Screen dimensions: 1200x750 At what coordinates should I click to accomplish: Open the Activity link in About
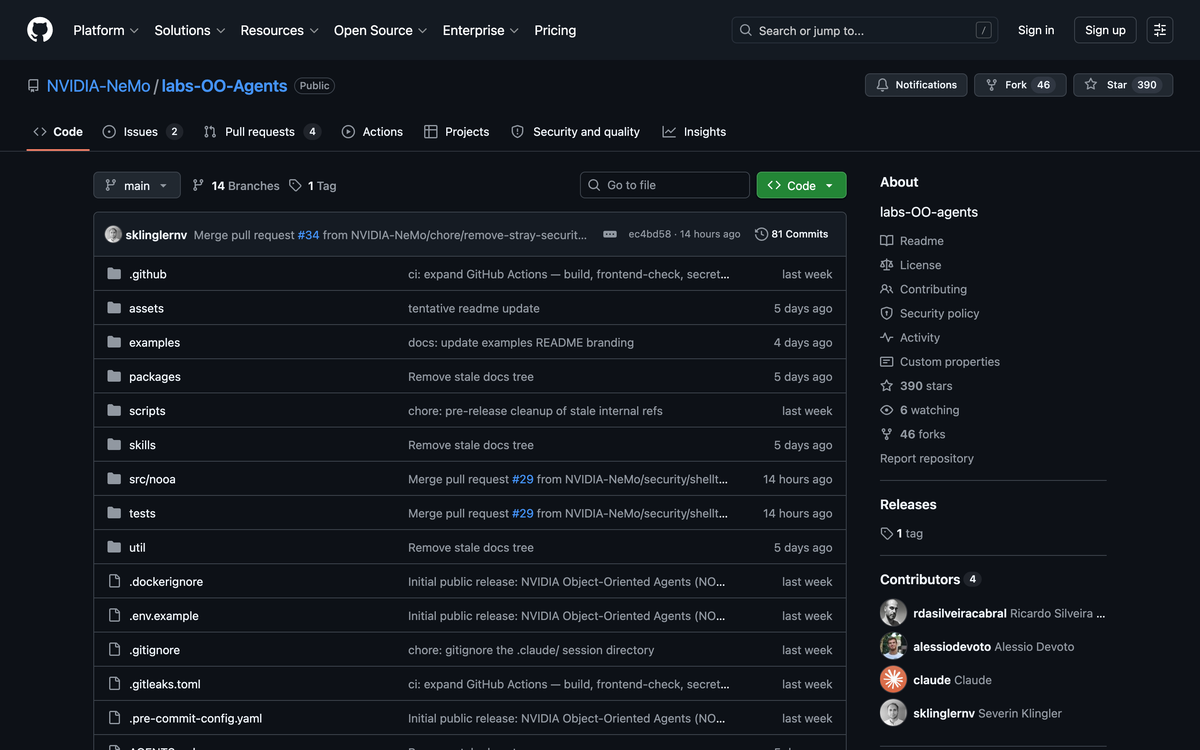click(x=910, y=338)
